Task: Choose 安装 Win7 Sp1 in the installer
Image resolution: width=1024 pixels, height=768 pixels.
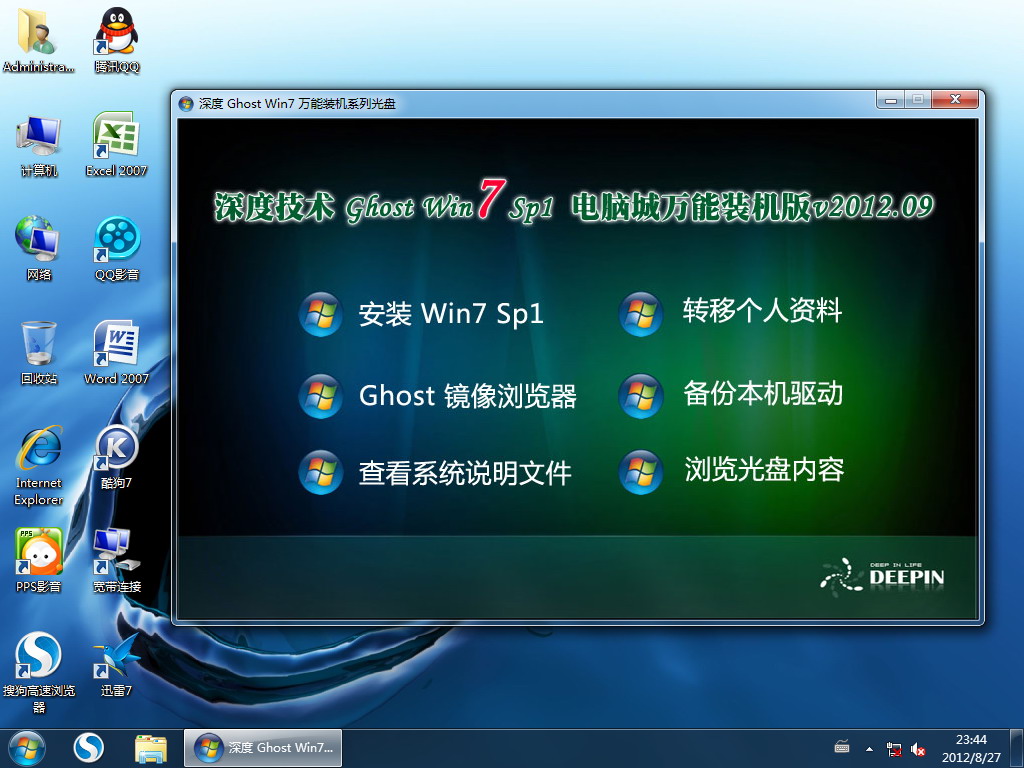Action: [421, 313]
